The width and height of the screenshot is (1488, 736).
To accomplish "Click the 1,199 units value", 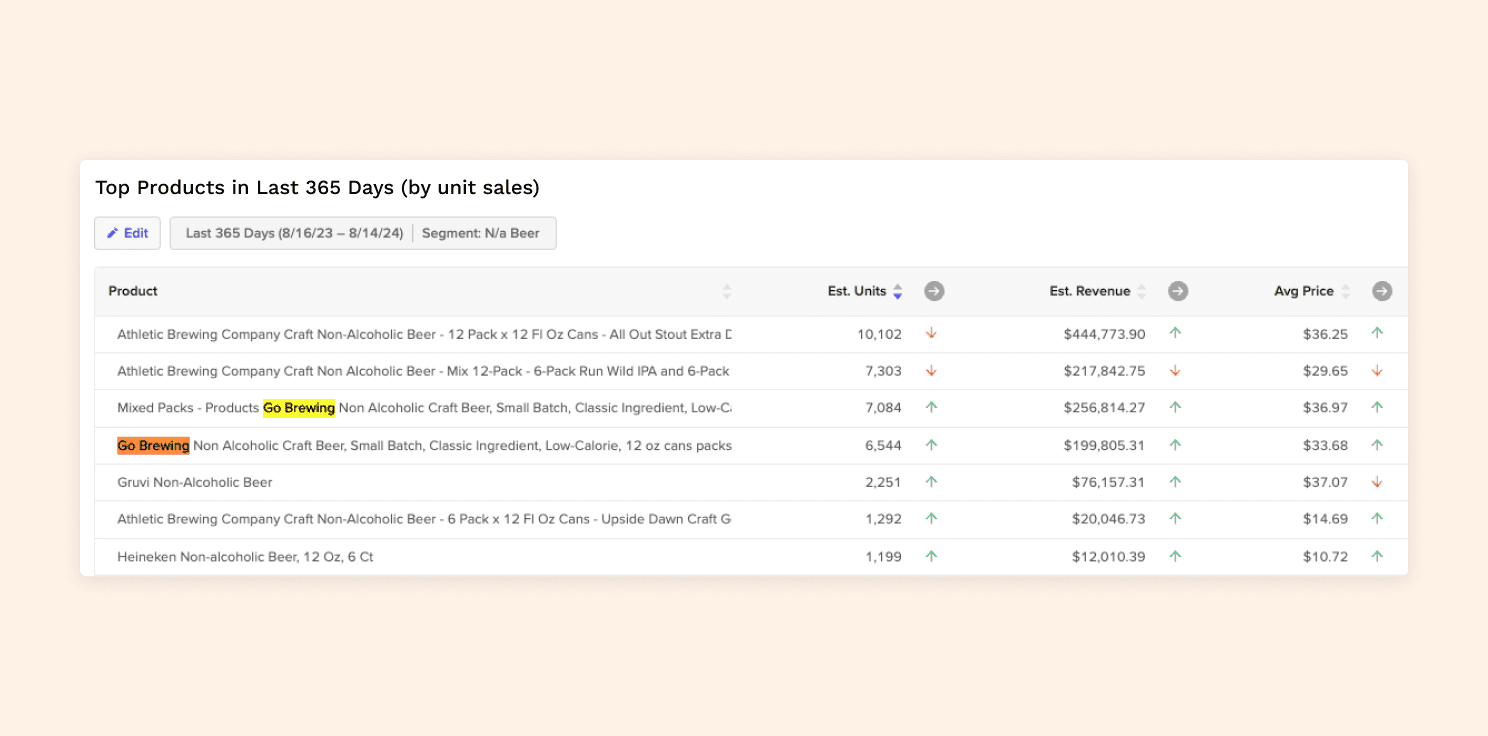I will [883, 556].
